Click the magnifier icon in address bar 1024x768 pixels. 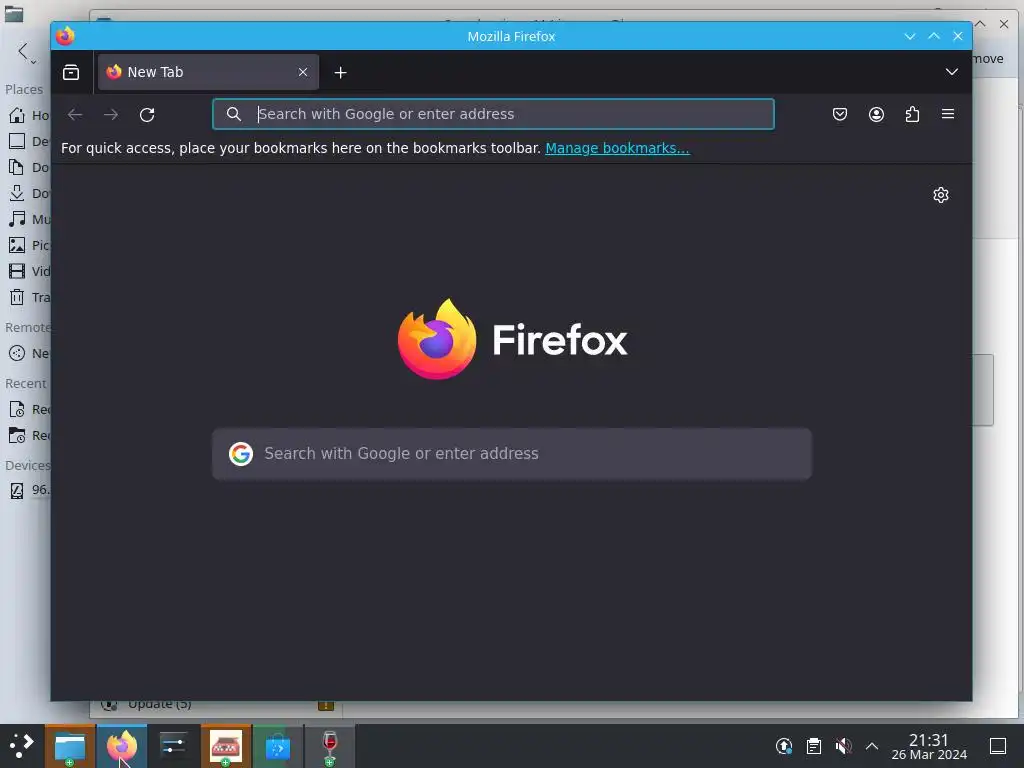234,114
